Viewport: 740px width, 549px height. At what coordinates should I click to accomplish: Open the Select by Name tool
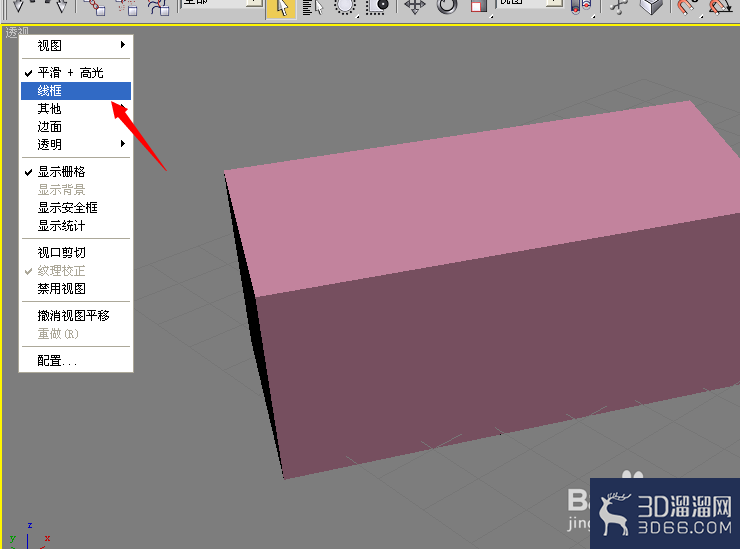pyautogui.click(x=313, y=7)
